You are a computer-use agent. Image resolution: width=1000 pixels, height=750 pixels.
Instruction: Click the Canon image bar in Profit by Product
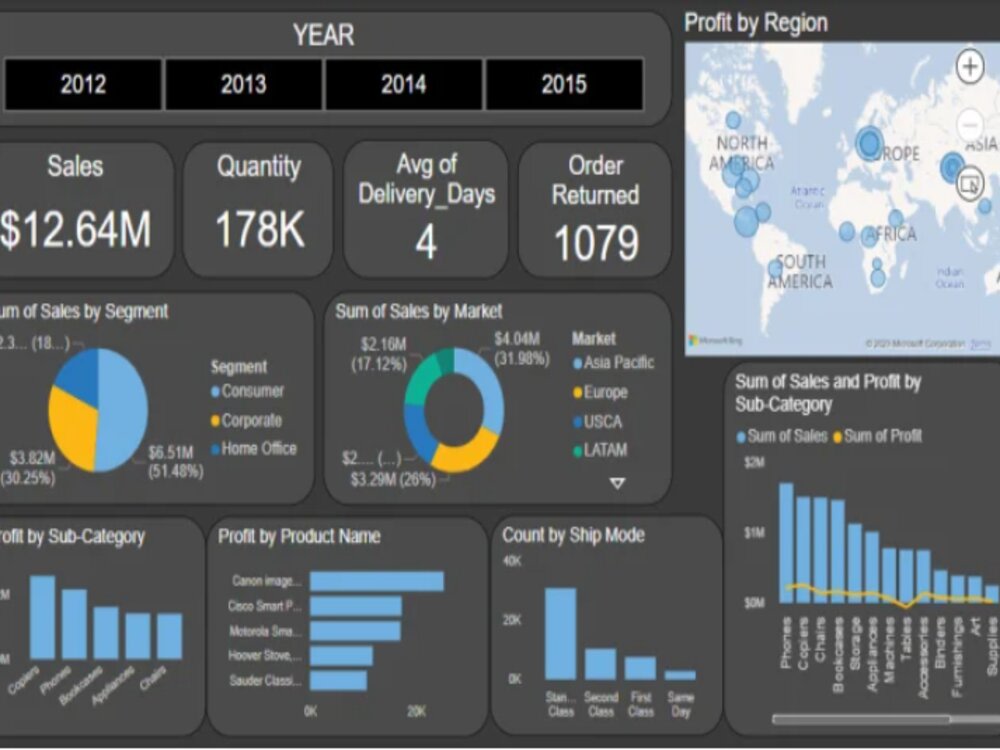(x=377, y=581)
